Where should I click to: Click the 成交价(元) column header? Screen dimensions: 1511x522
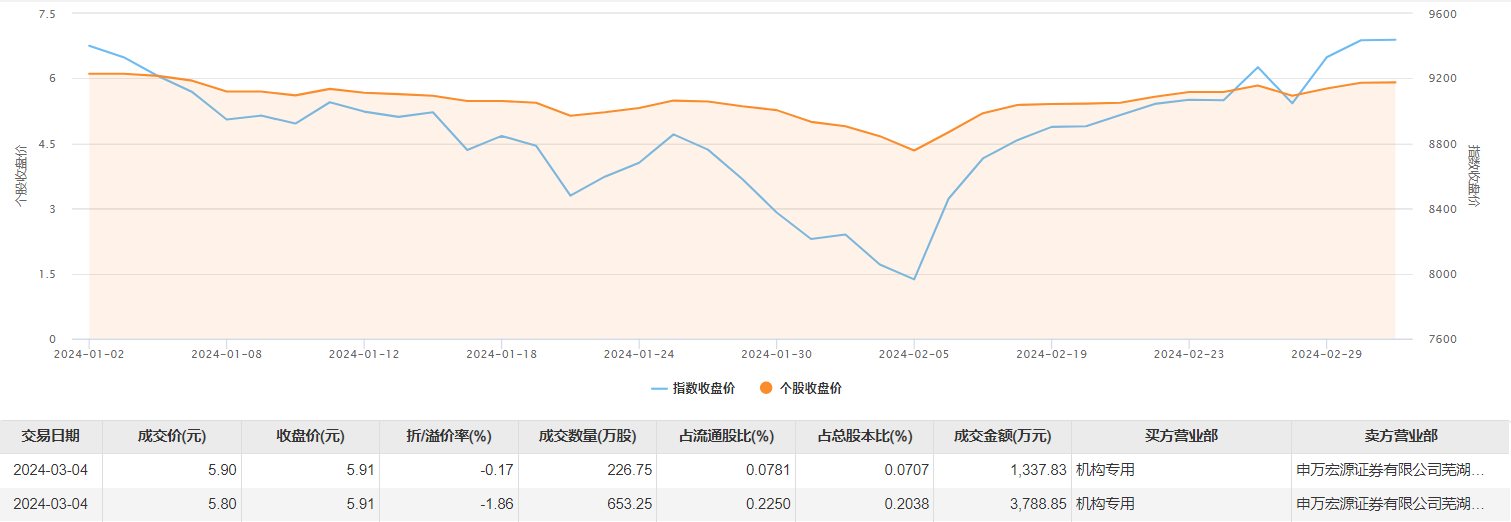[172, 437]
